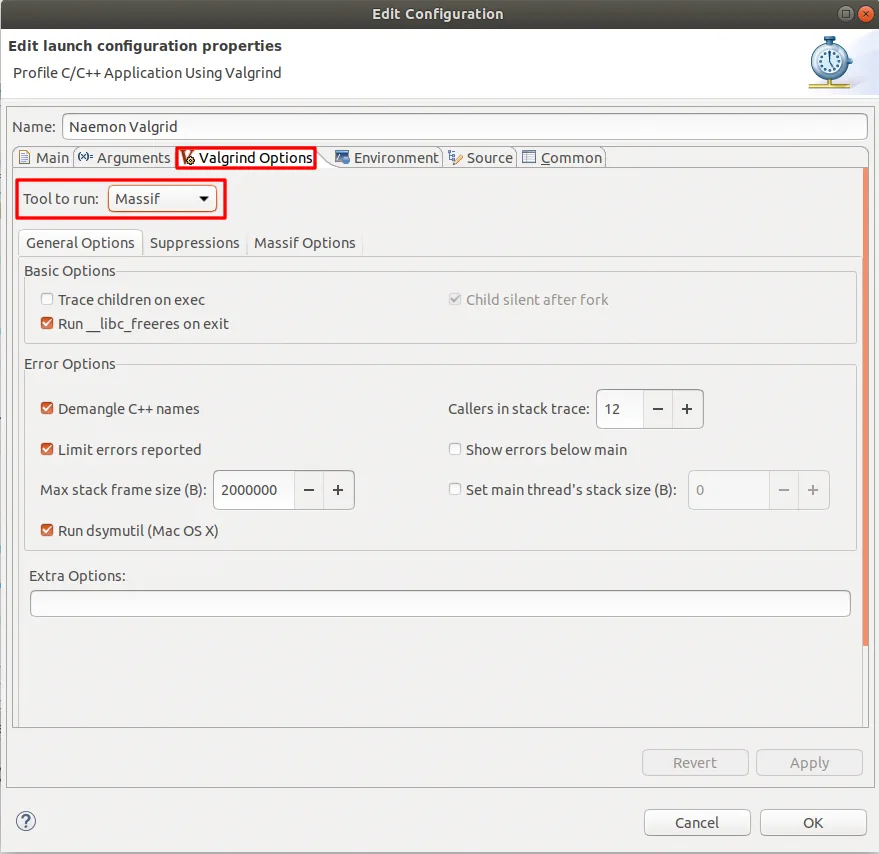The image size is (879, 854).
Task: Close the Edit Configuration dialog
Action: pos(866,13)
